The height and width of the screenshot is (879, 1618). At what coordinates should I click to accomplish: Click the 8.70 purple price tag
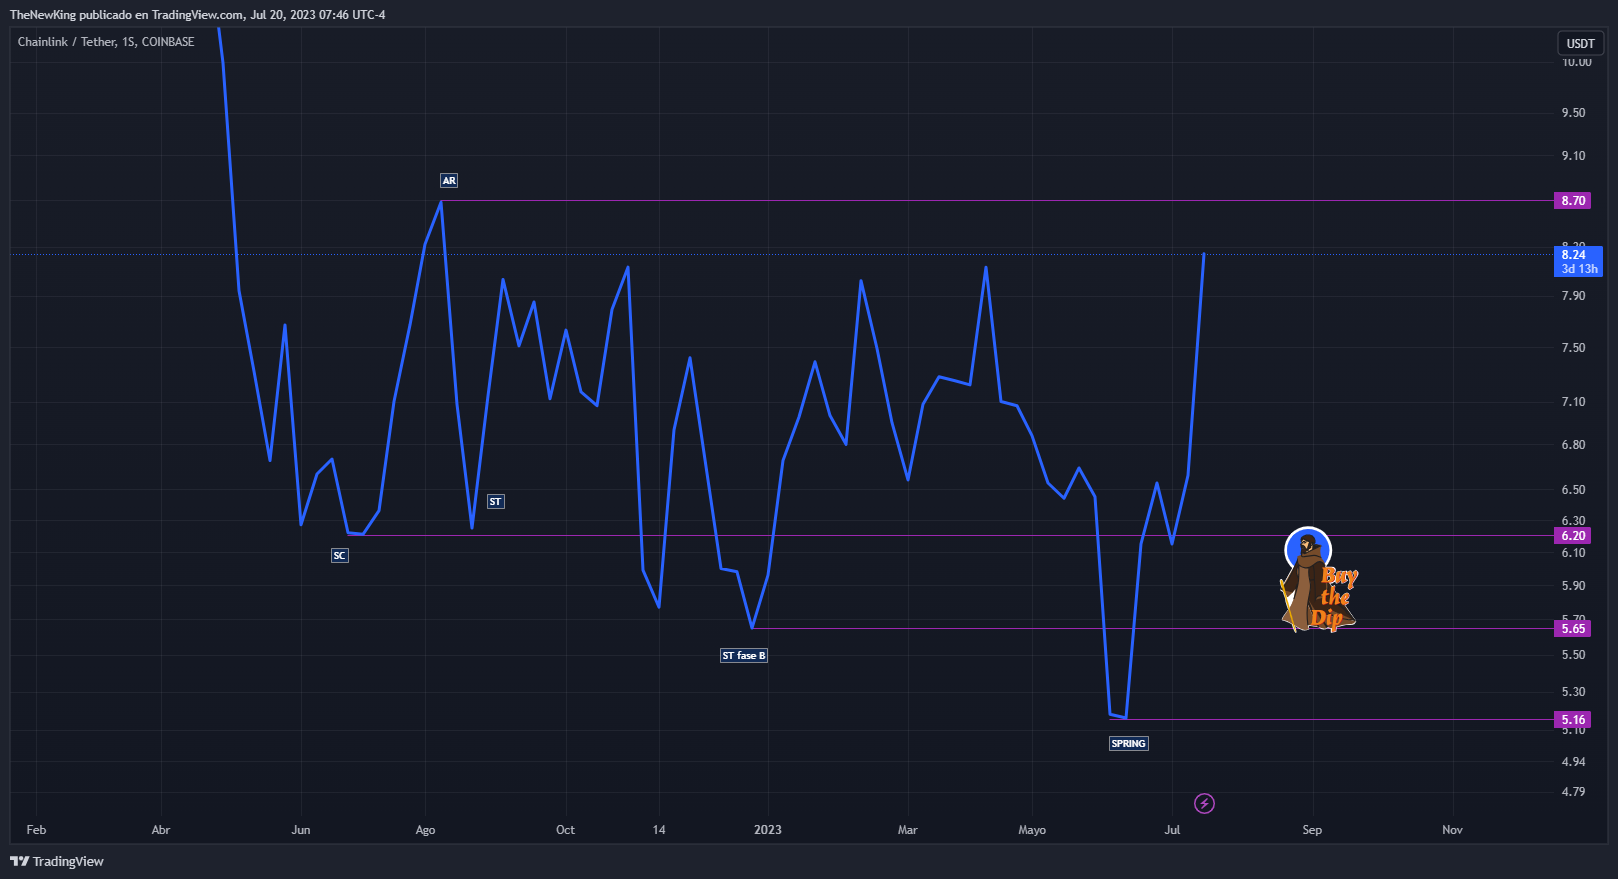point(1574,201)
